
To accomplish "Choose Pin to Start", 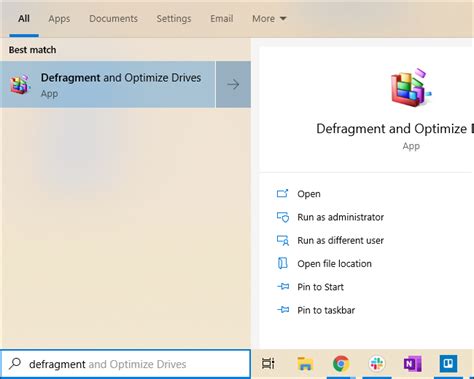I will click(320, 287).
